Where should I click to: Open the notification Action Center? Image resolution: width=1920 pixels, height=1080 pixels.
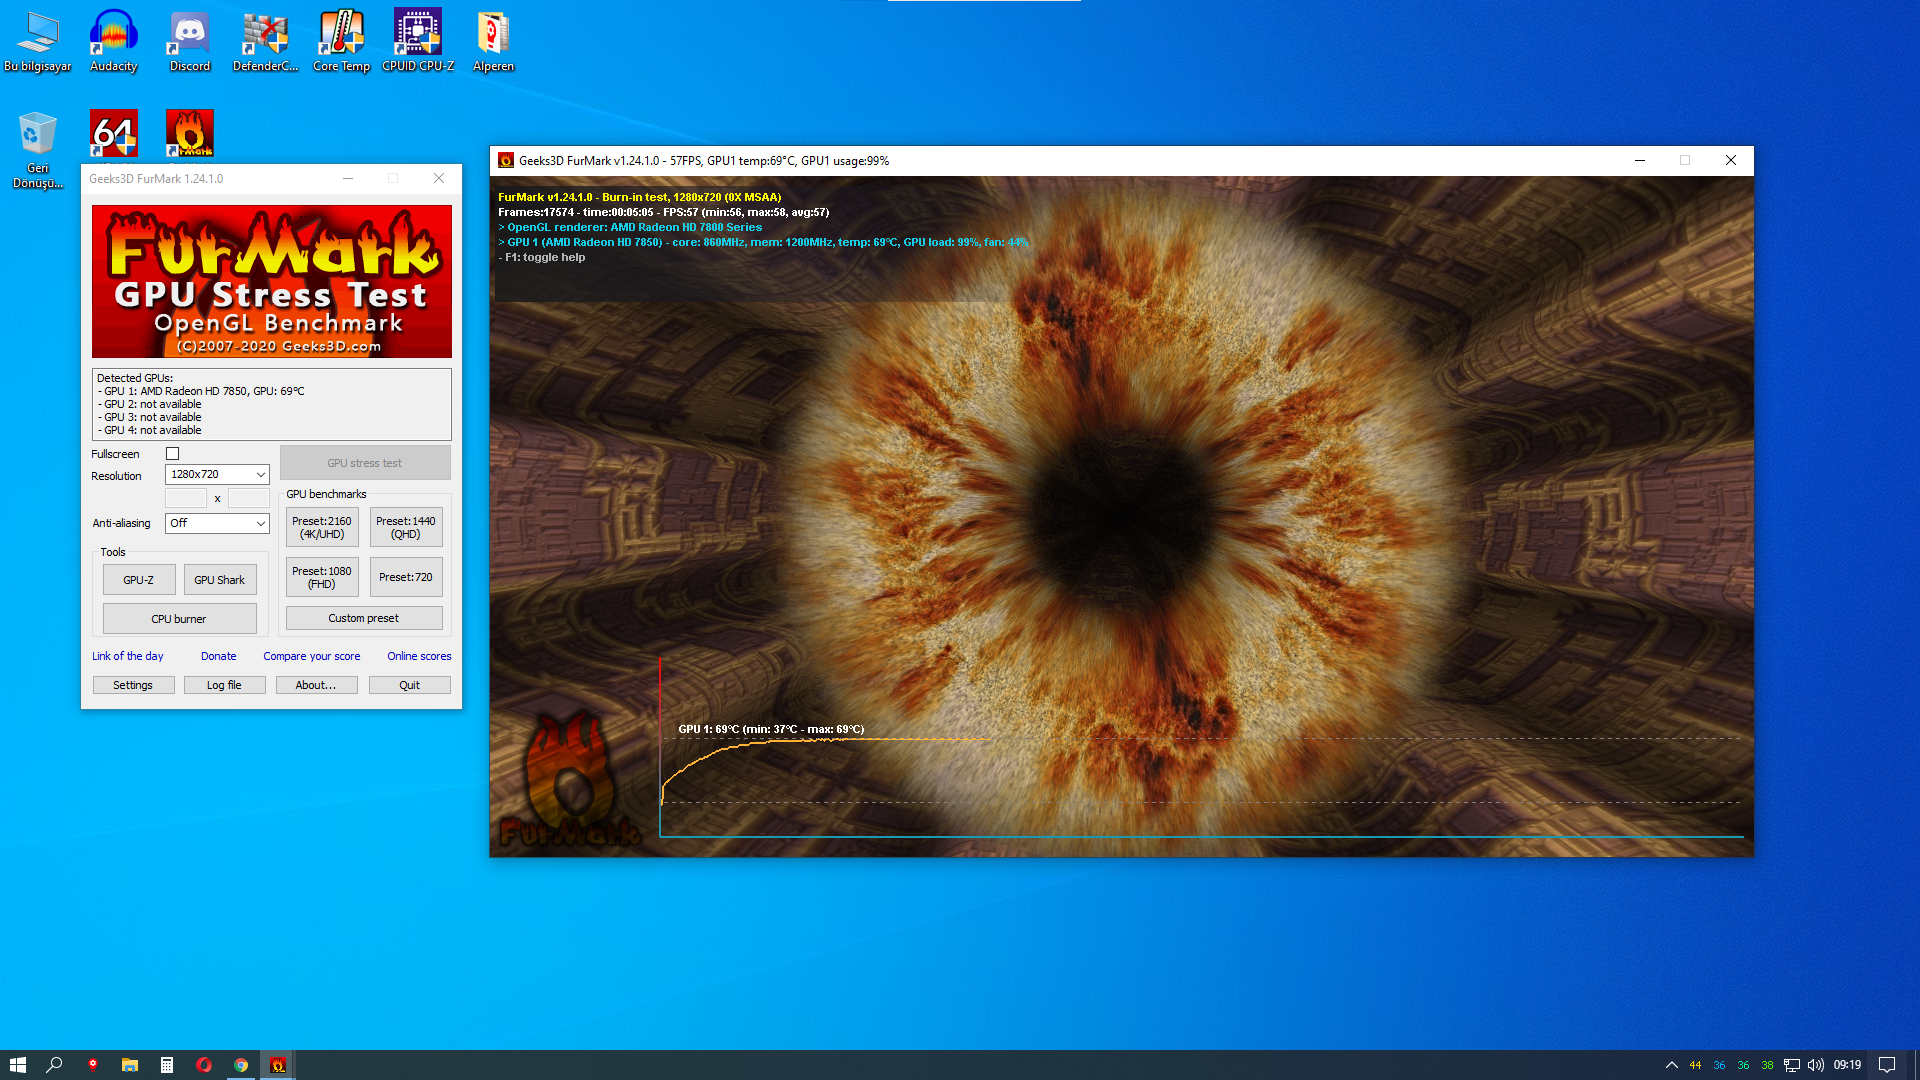pyautogui.click(x=1887, y=1065)
